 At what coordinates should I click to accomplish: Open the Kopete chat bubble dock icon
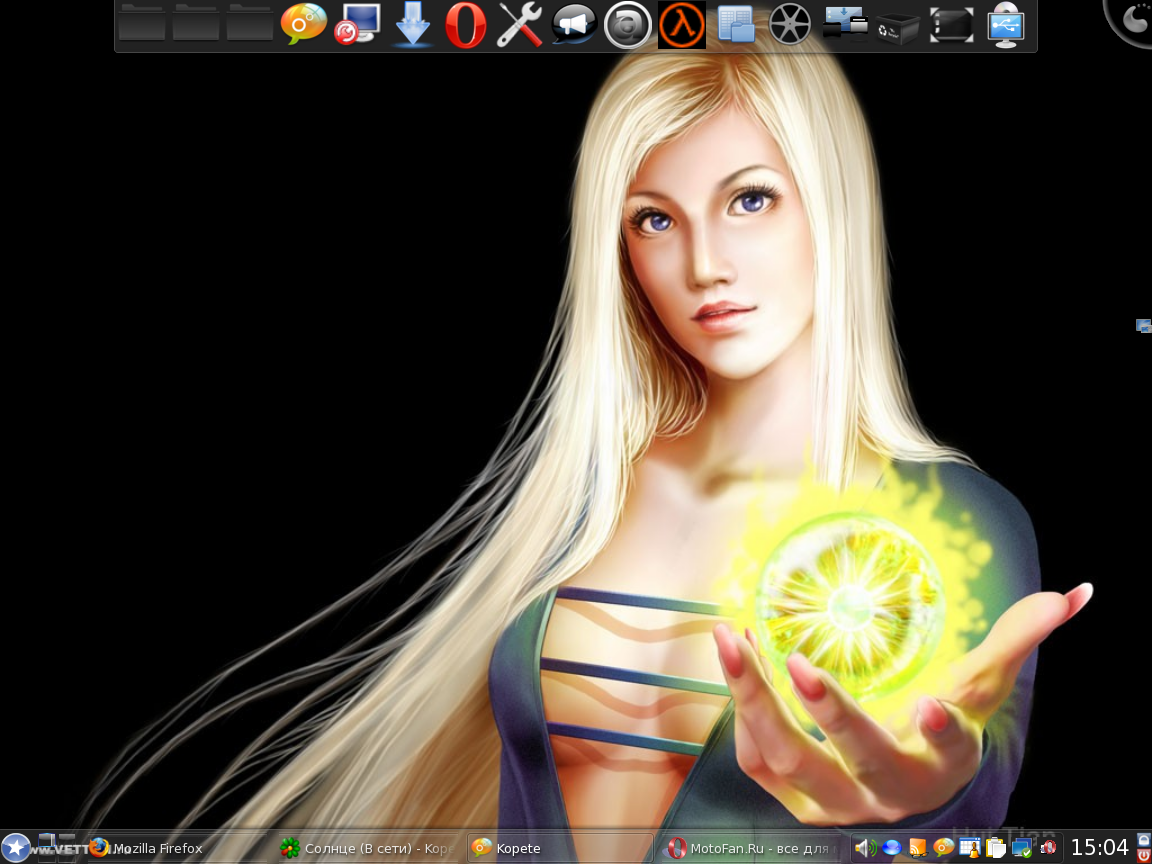pos(303,24)
